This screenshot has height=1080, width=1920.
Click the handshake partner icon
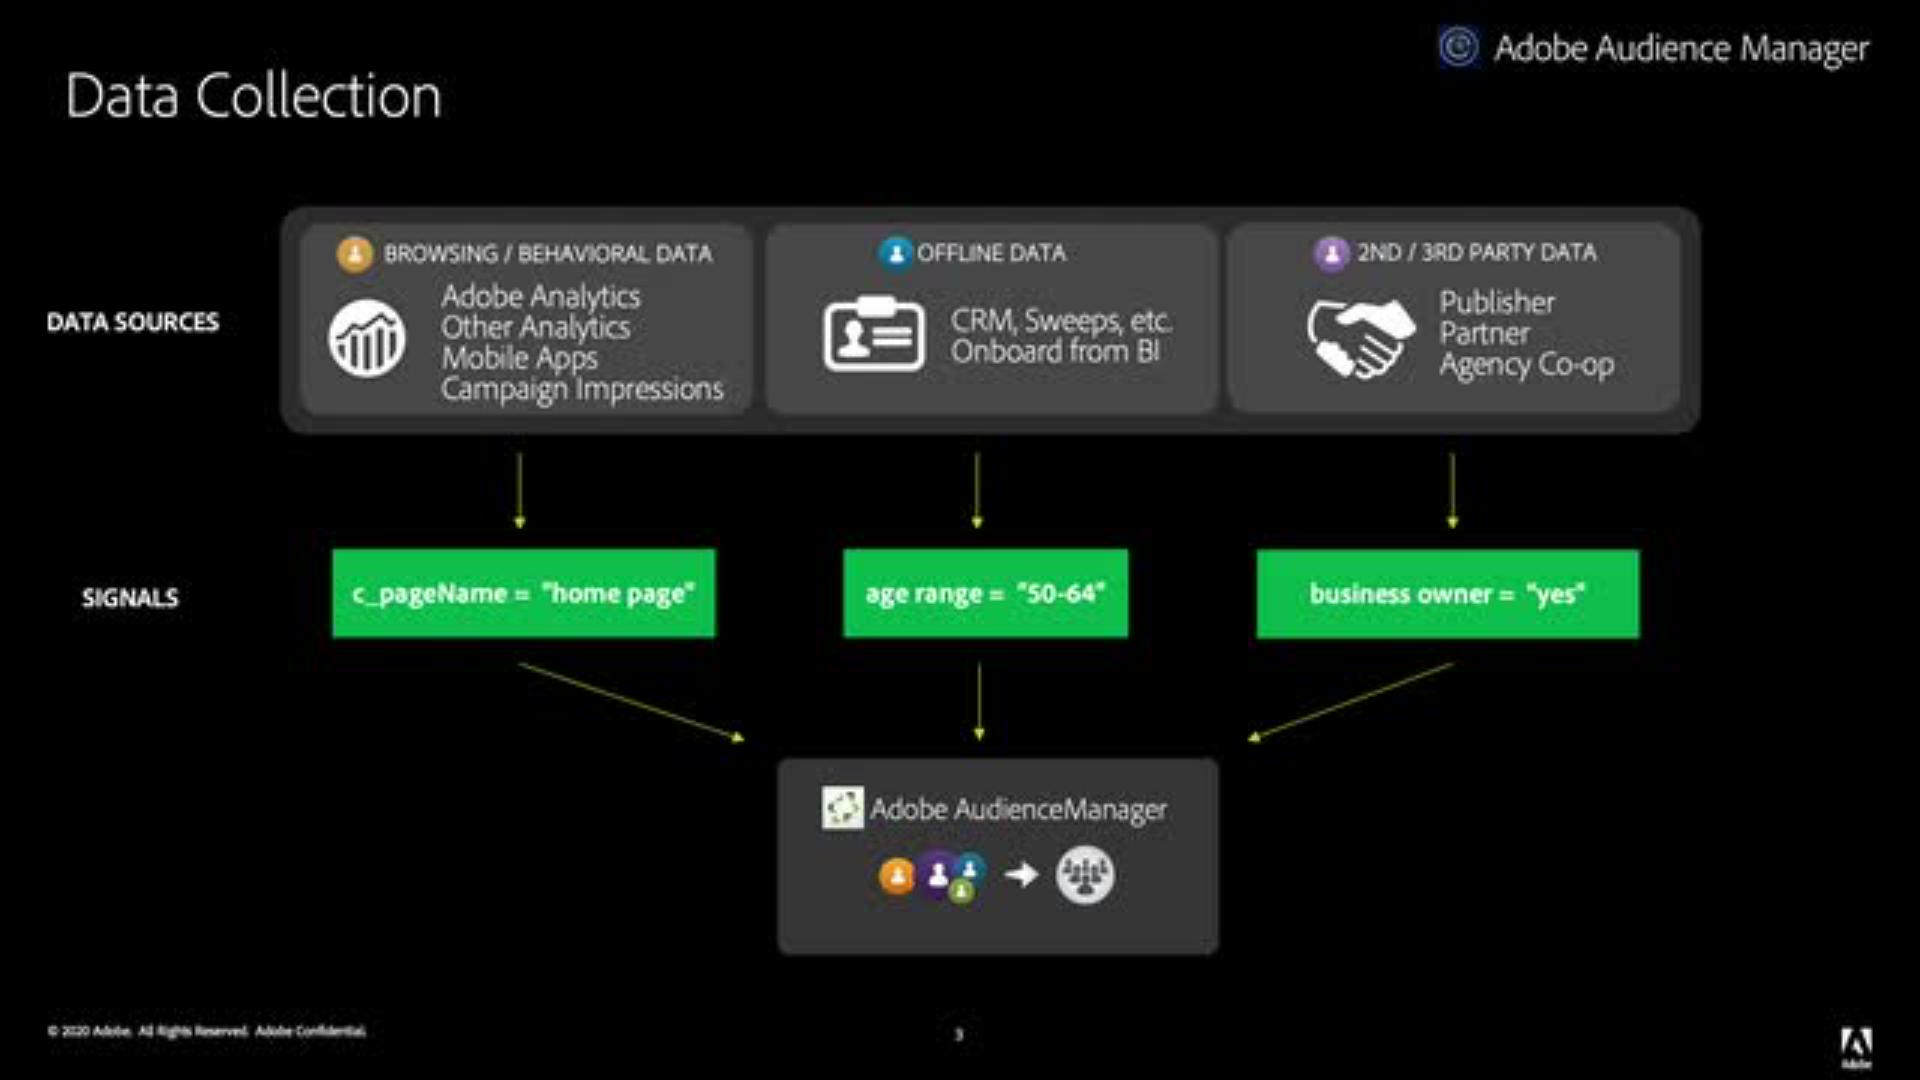1361,338
